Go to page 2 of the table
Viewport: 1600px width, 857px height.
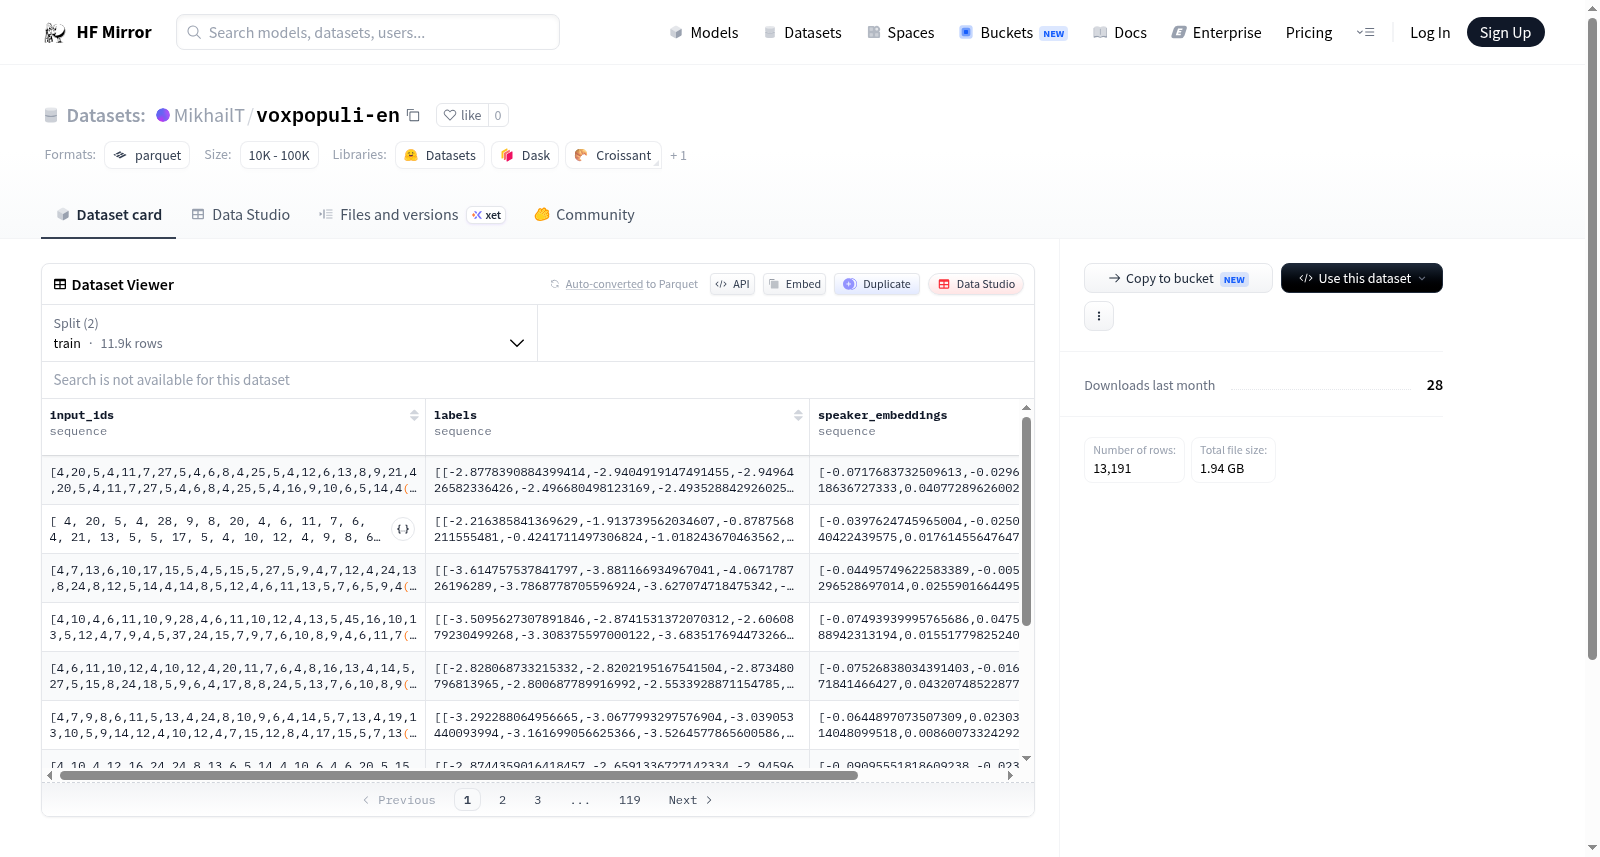pyautogui.click(x=503, y=800)
